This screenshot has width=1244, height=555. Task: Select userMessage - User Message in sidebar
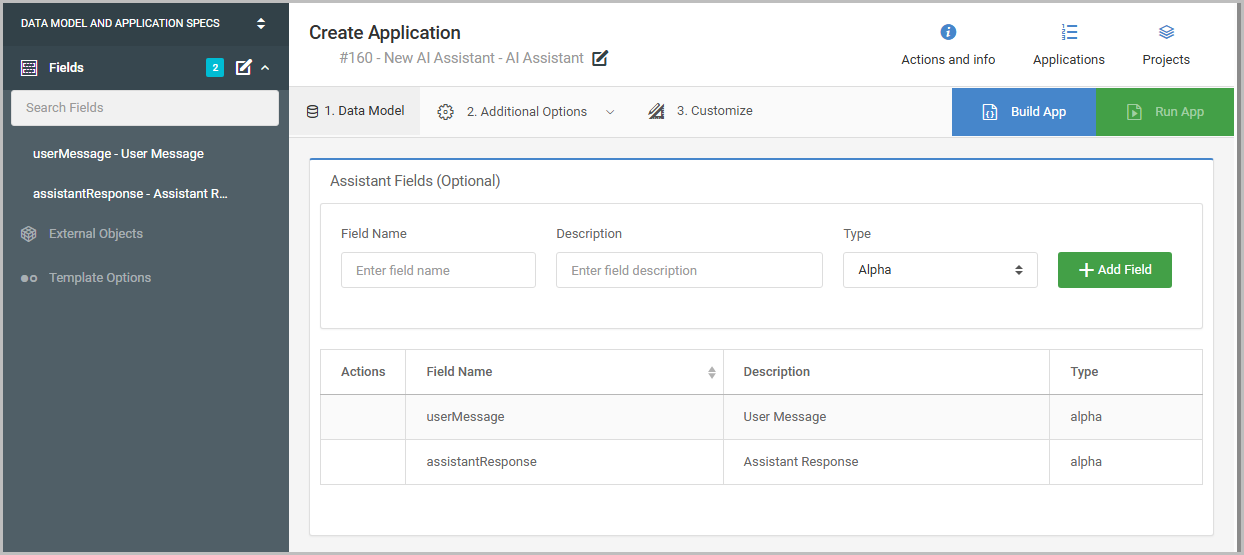pyautogui.click(x=118, y=154)
